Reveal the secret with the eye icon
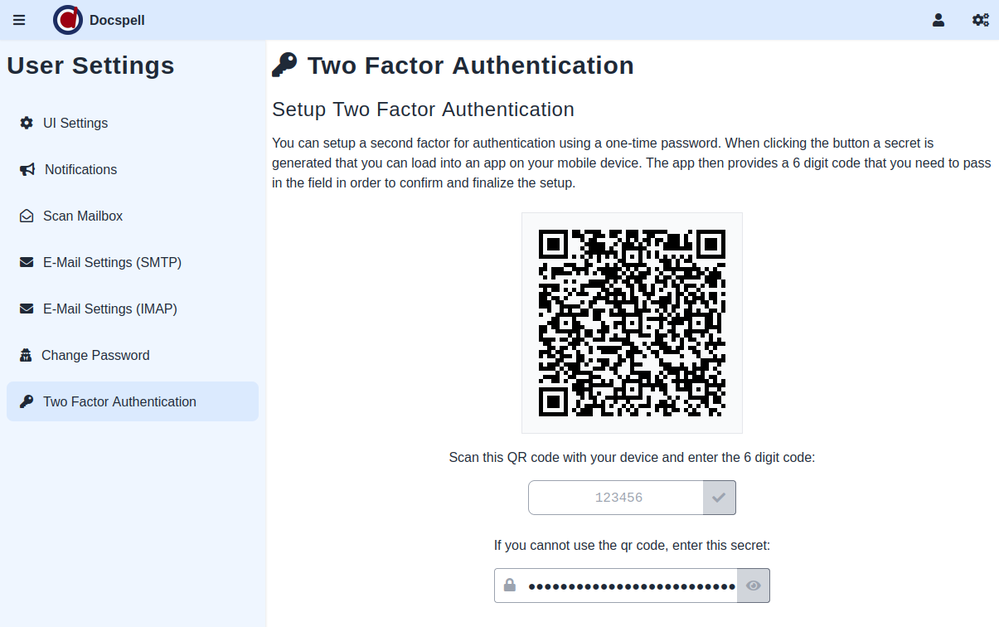Screen dimensions: 999x627 click(753, 586)
